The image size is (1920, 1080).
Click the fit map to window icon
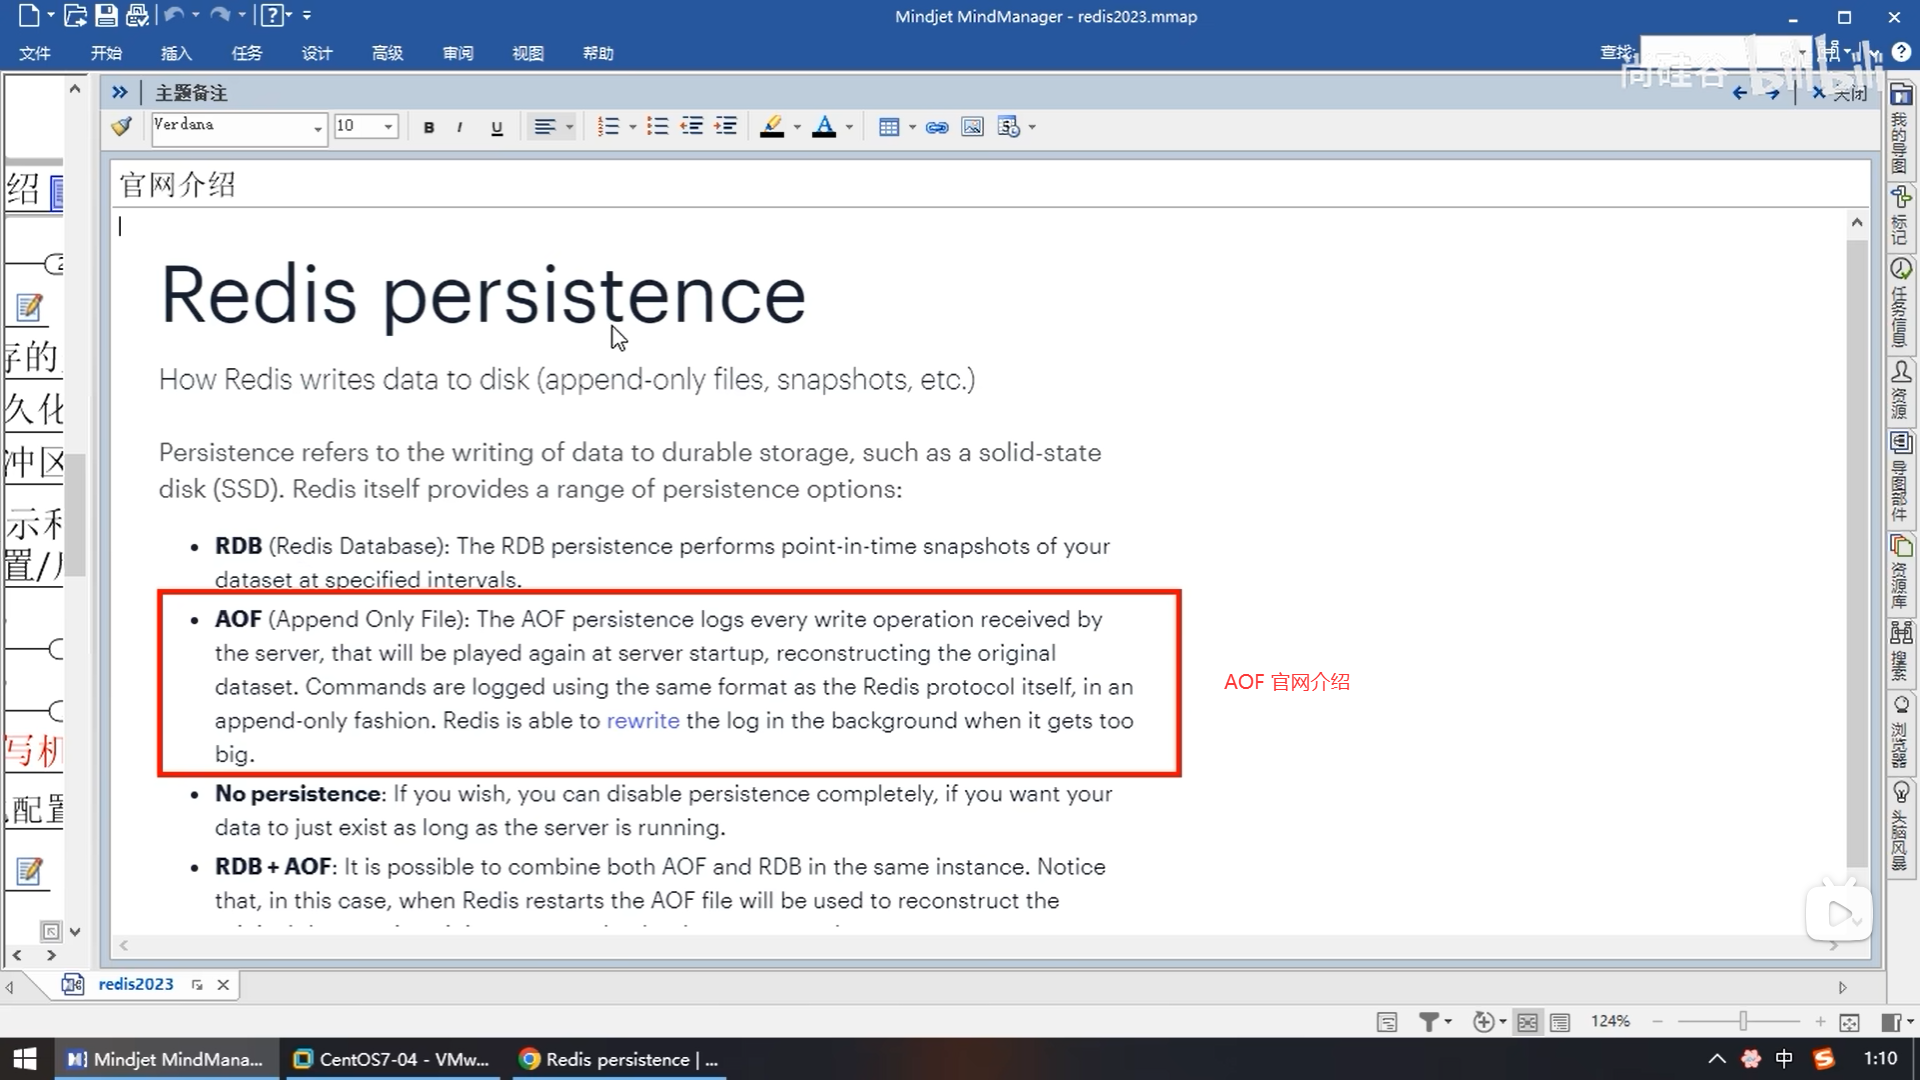point(1849,1022)
